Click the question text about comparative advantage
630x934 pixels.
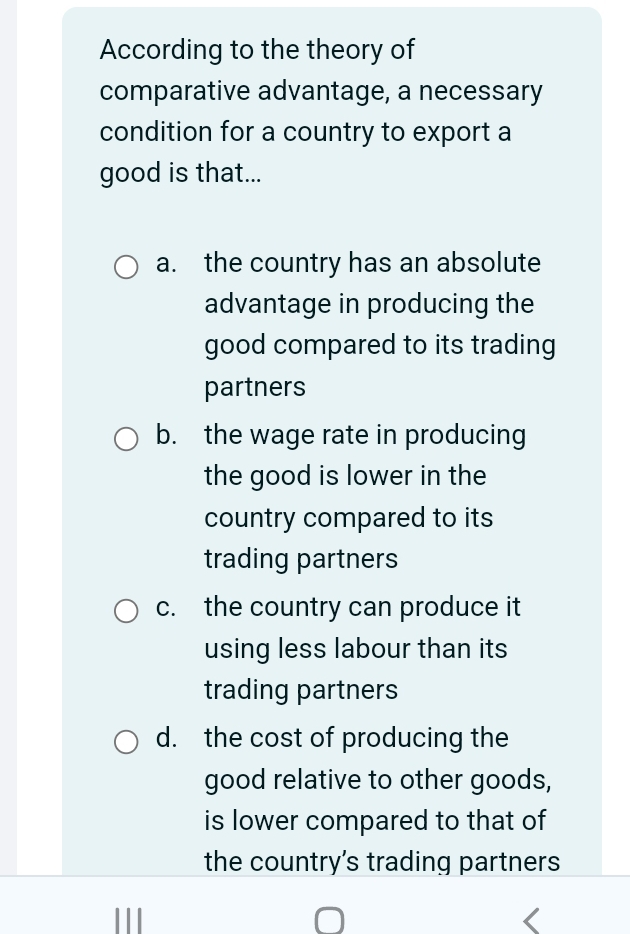[x=320, y=110]
